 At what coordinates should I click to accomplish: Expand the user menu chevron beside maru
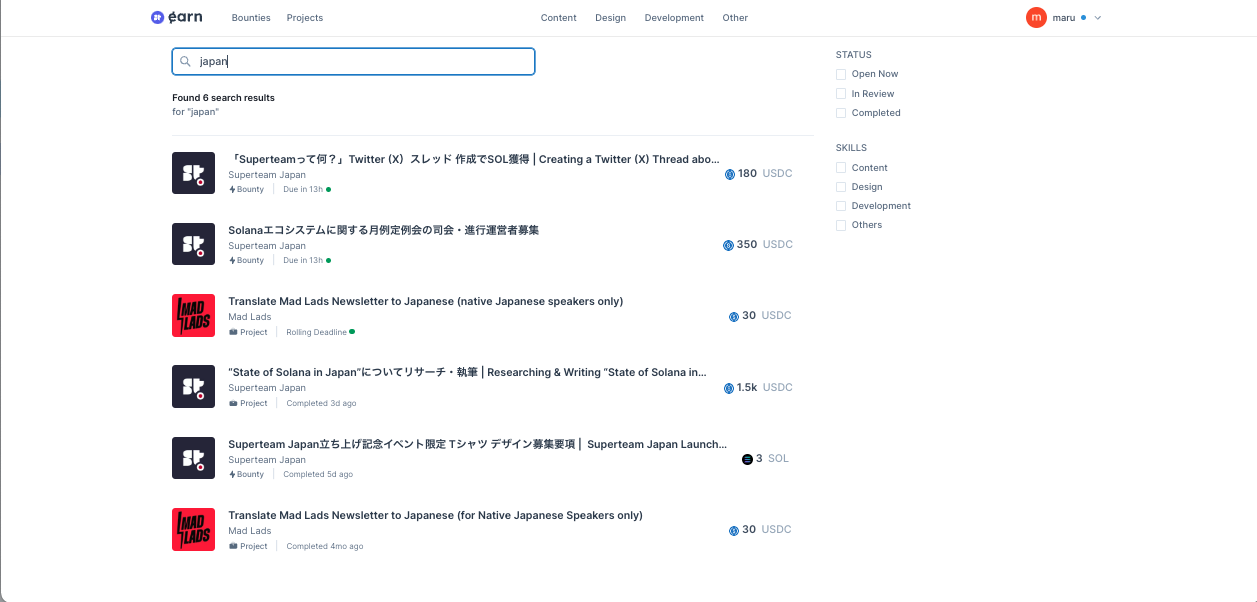click(x=1098, y=18)
